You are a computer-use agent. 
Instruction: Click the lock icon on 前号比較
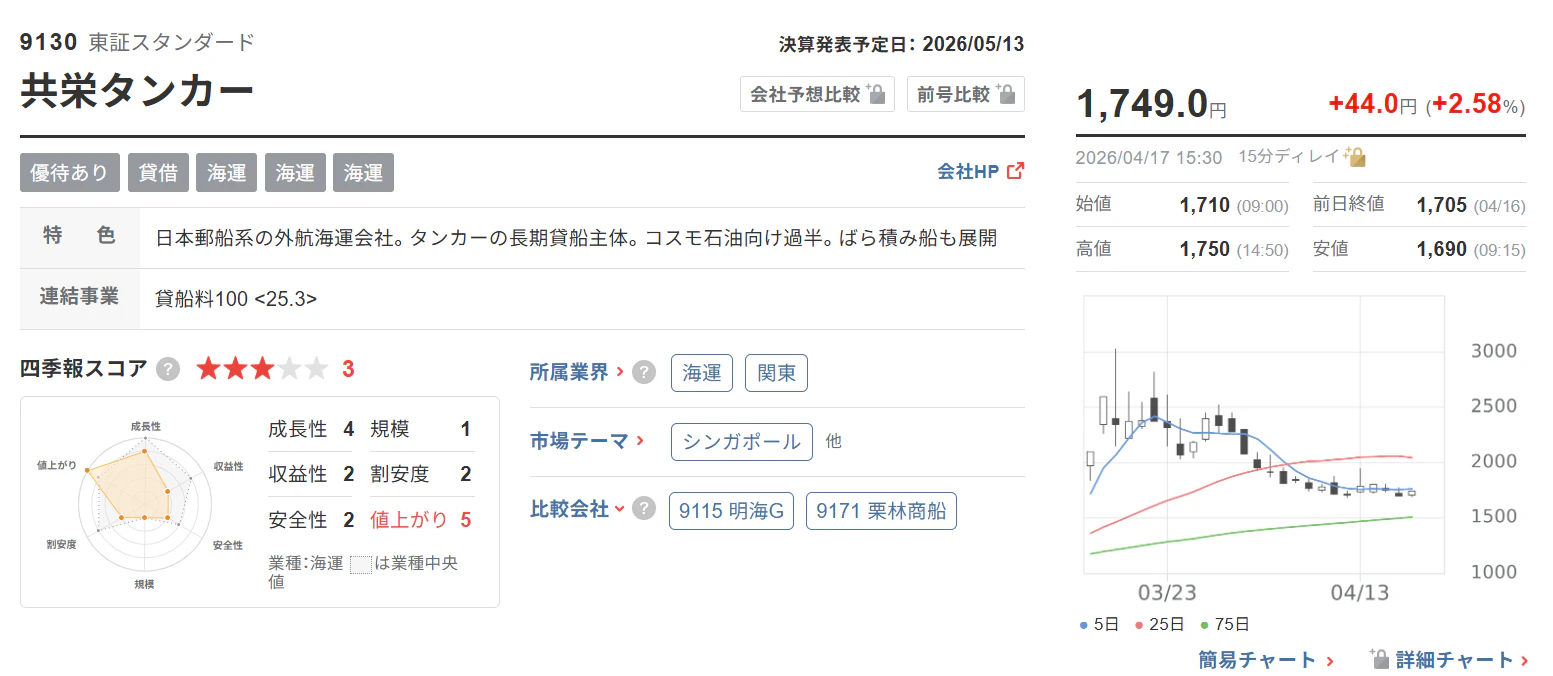tap(1005, 94)
